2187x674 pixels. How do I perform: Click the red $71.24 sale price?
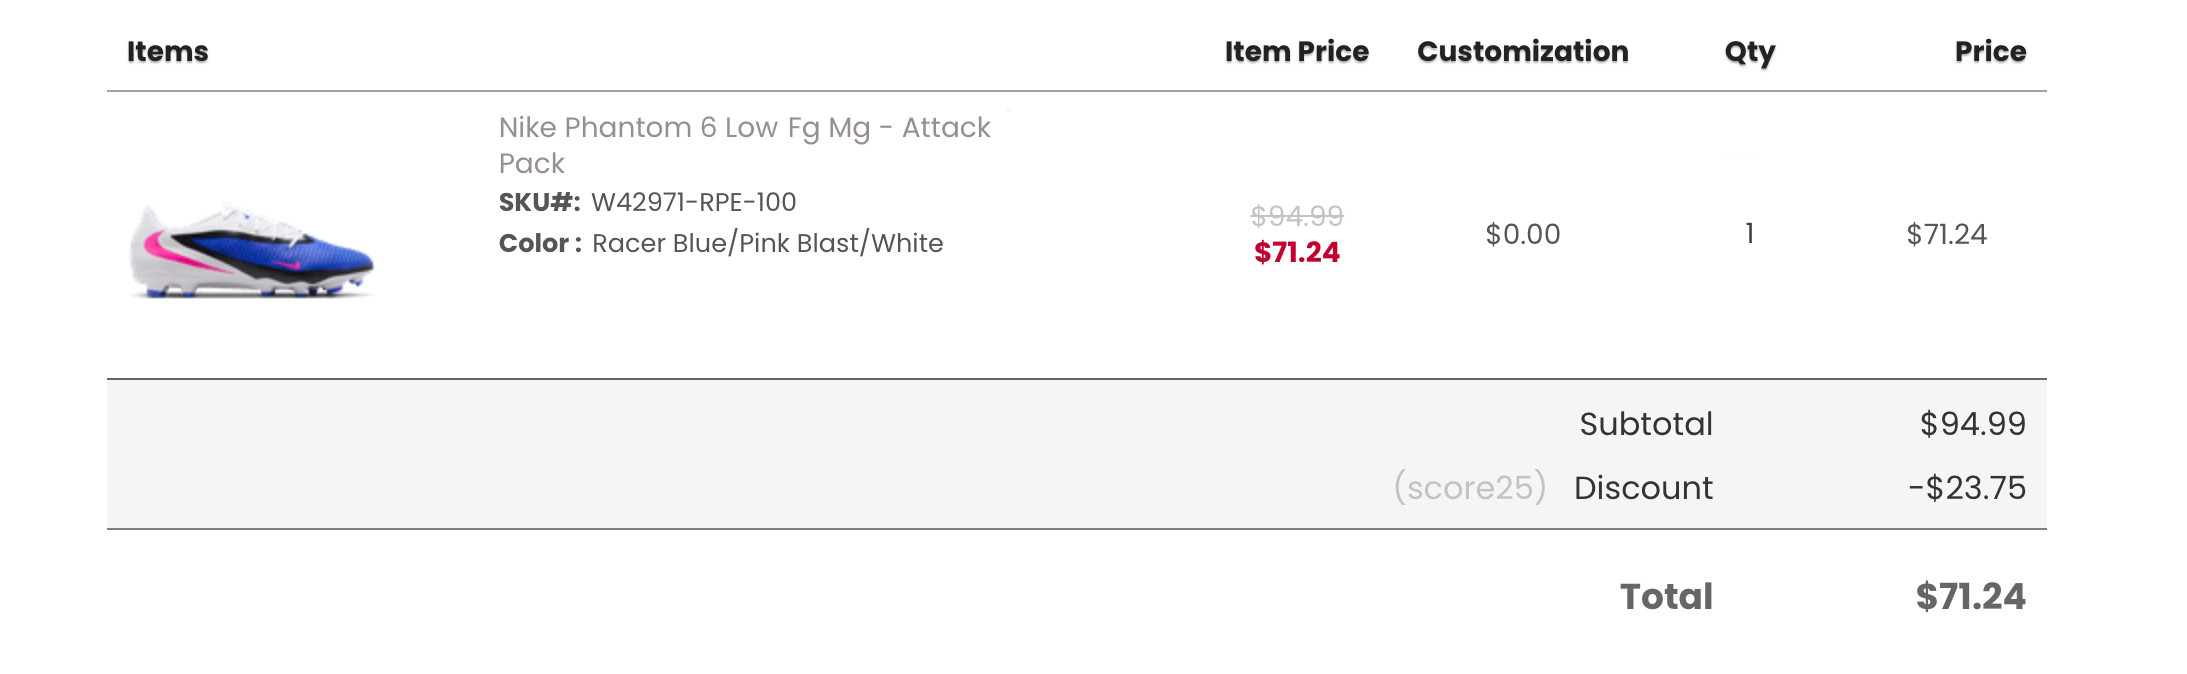coord(1297,252)
